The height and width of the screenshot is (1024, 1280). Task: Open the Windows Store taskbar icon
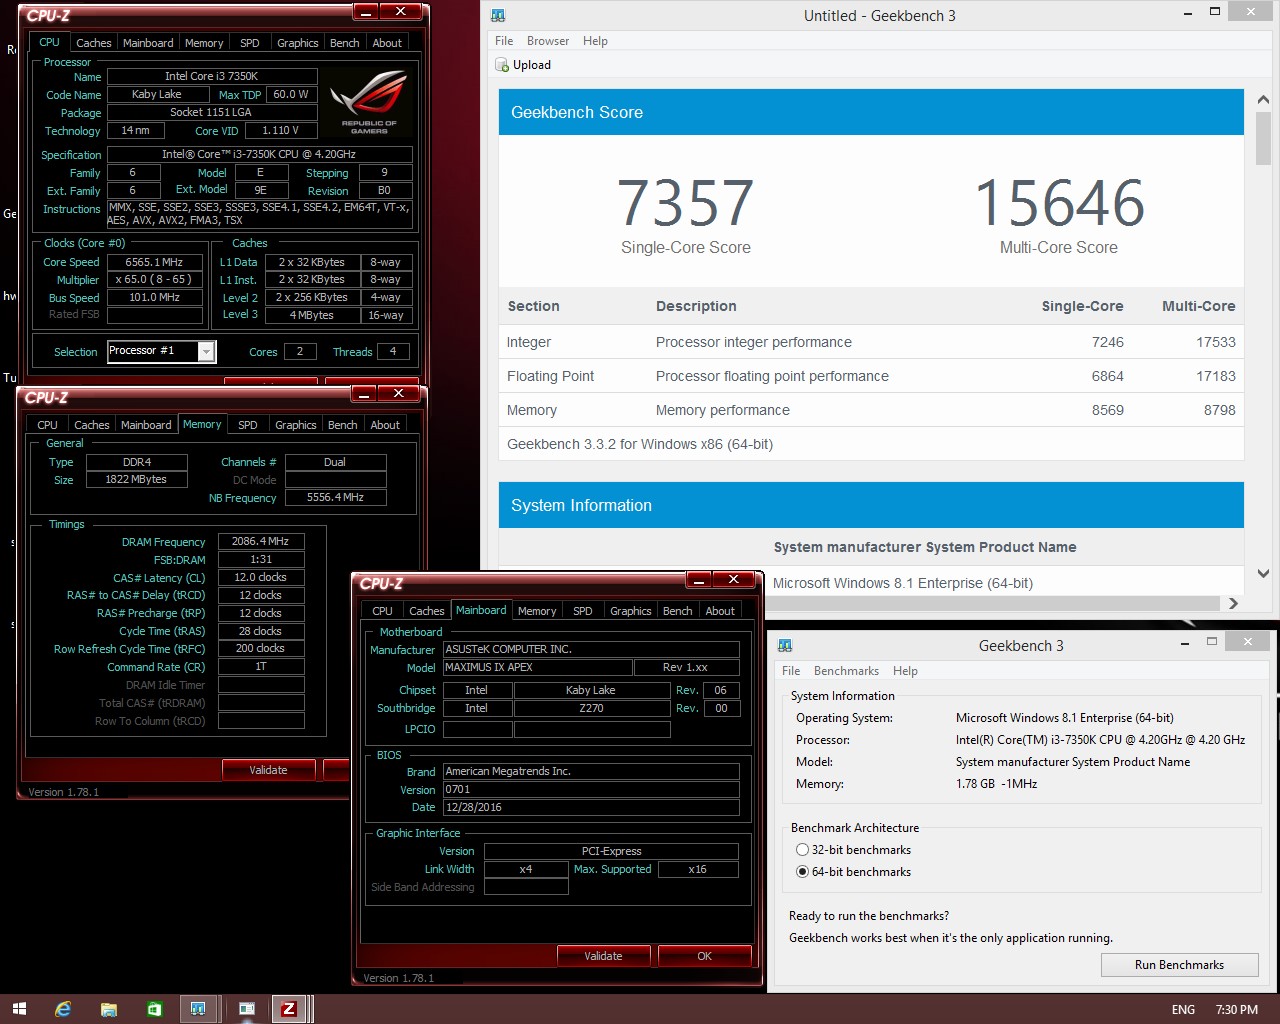[154, 1009]
